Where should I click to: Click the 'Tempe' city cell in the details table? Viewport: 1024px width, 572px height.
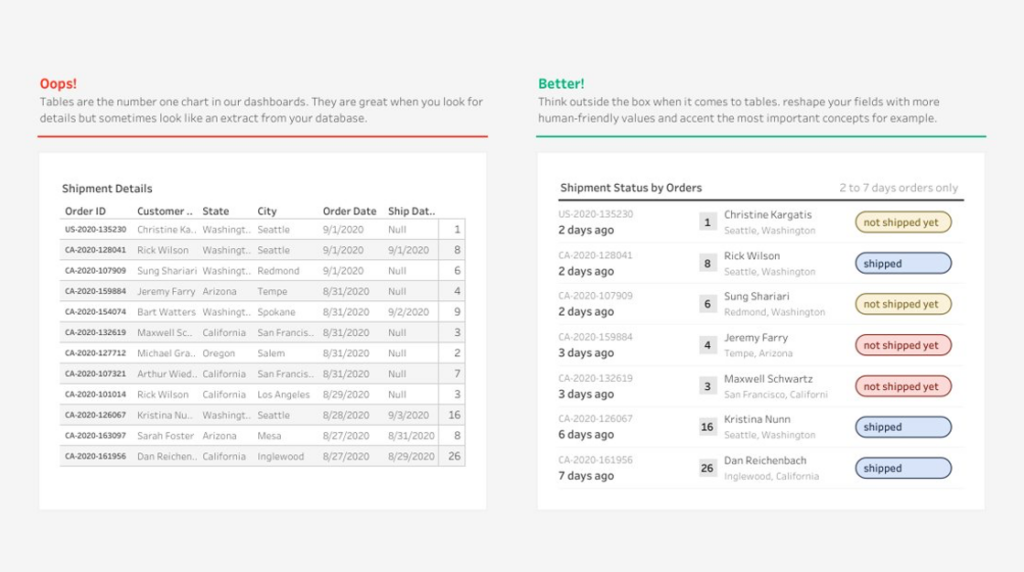click(272, 291)
